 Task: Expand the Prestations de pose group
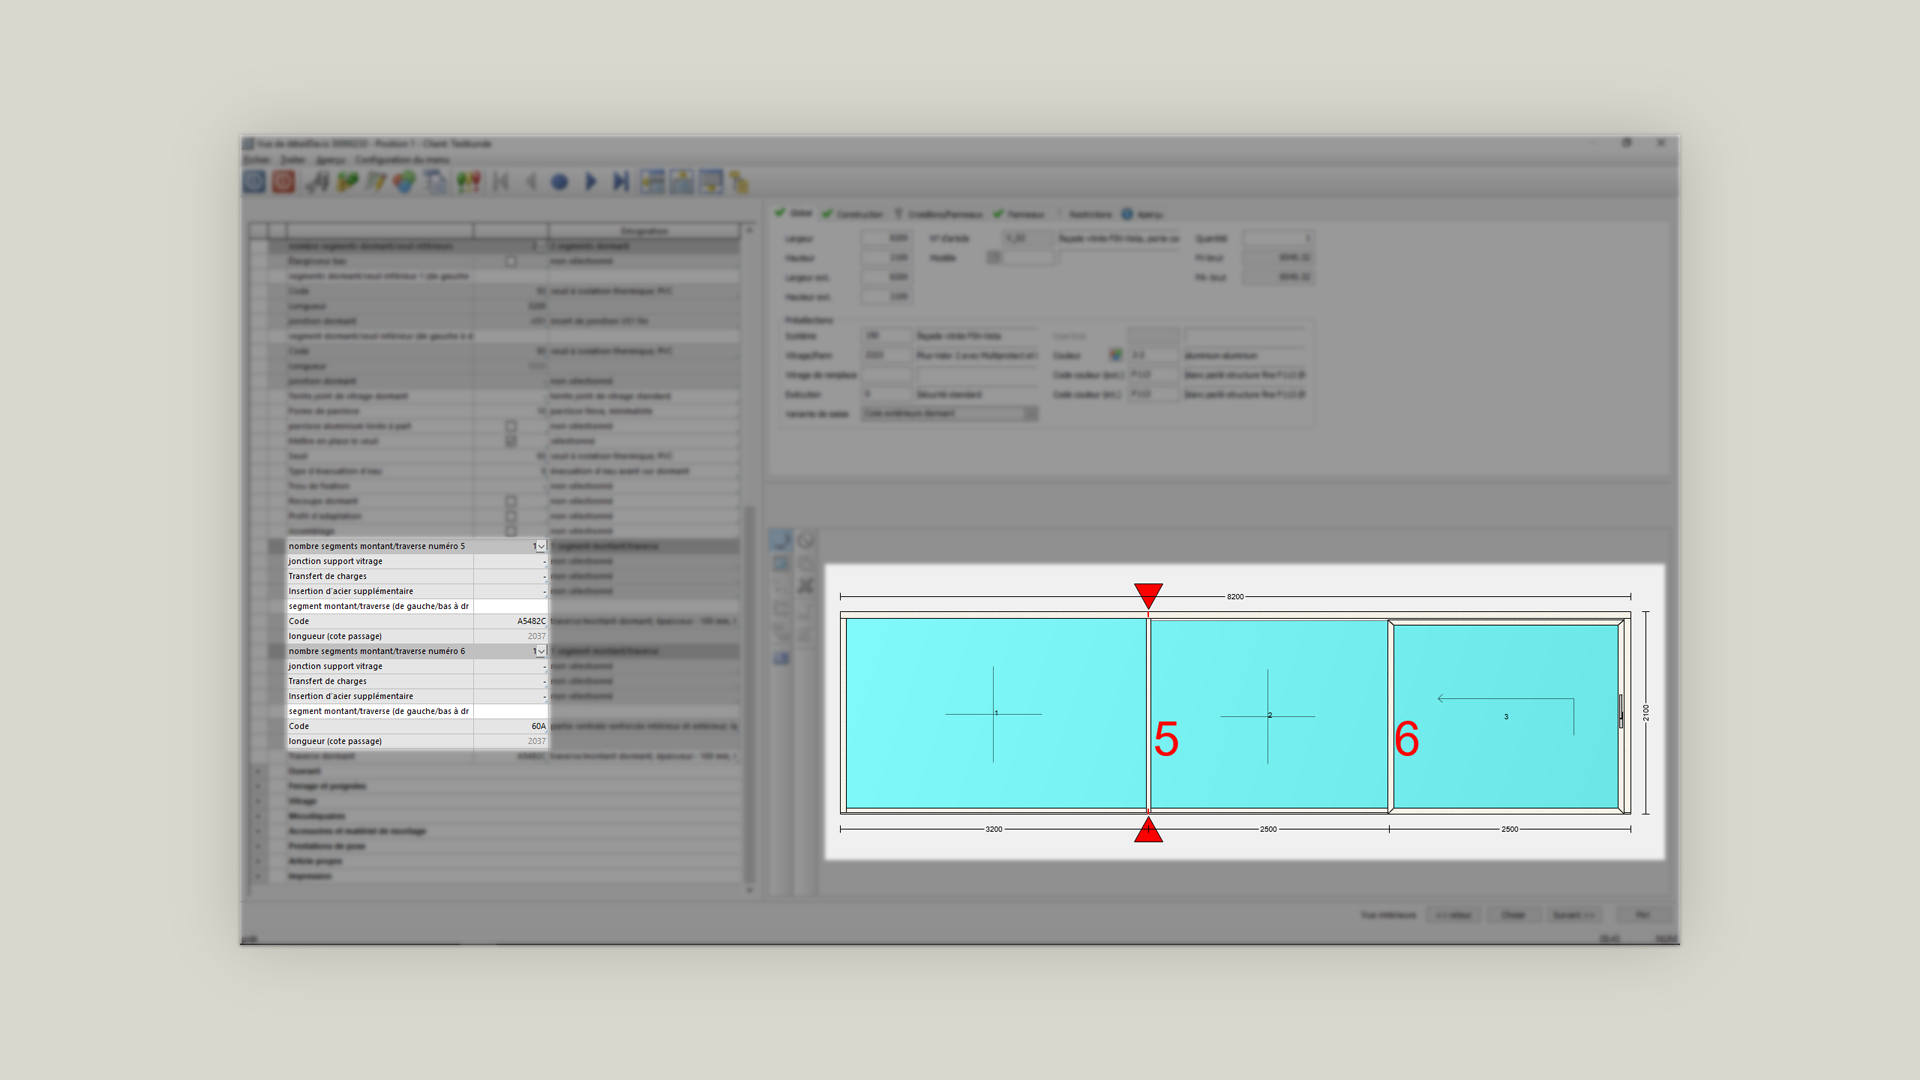point(259,846)
